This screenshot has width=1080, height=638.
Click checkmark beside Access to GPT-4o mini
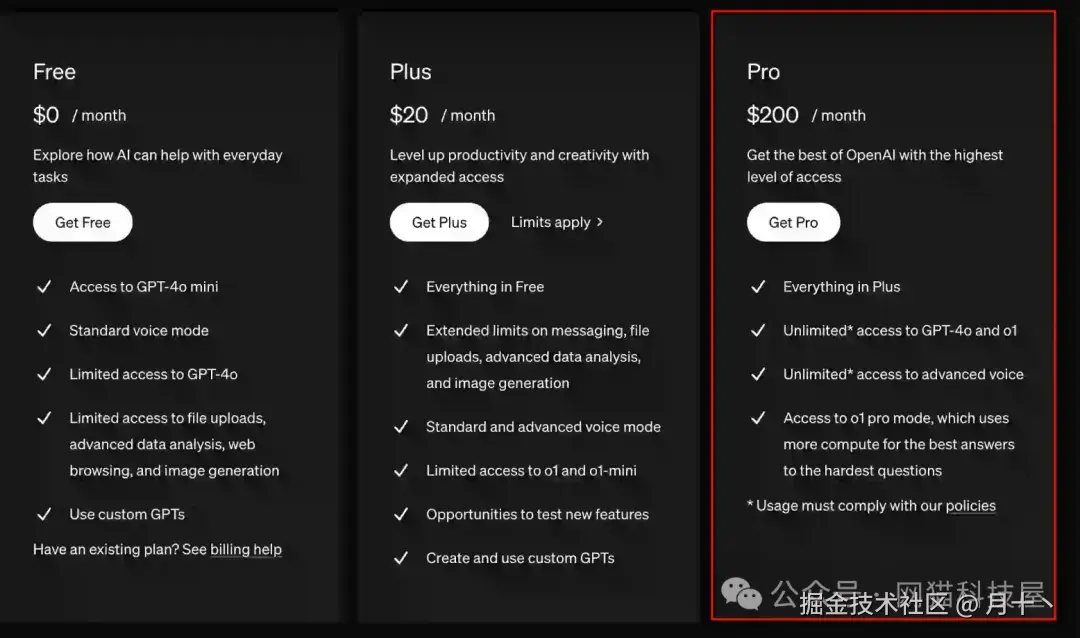44,287
